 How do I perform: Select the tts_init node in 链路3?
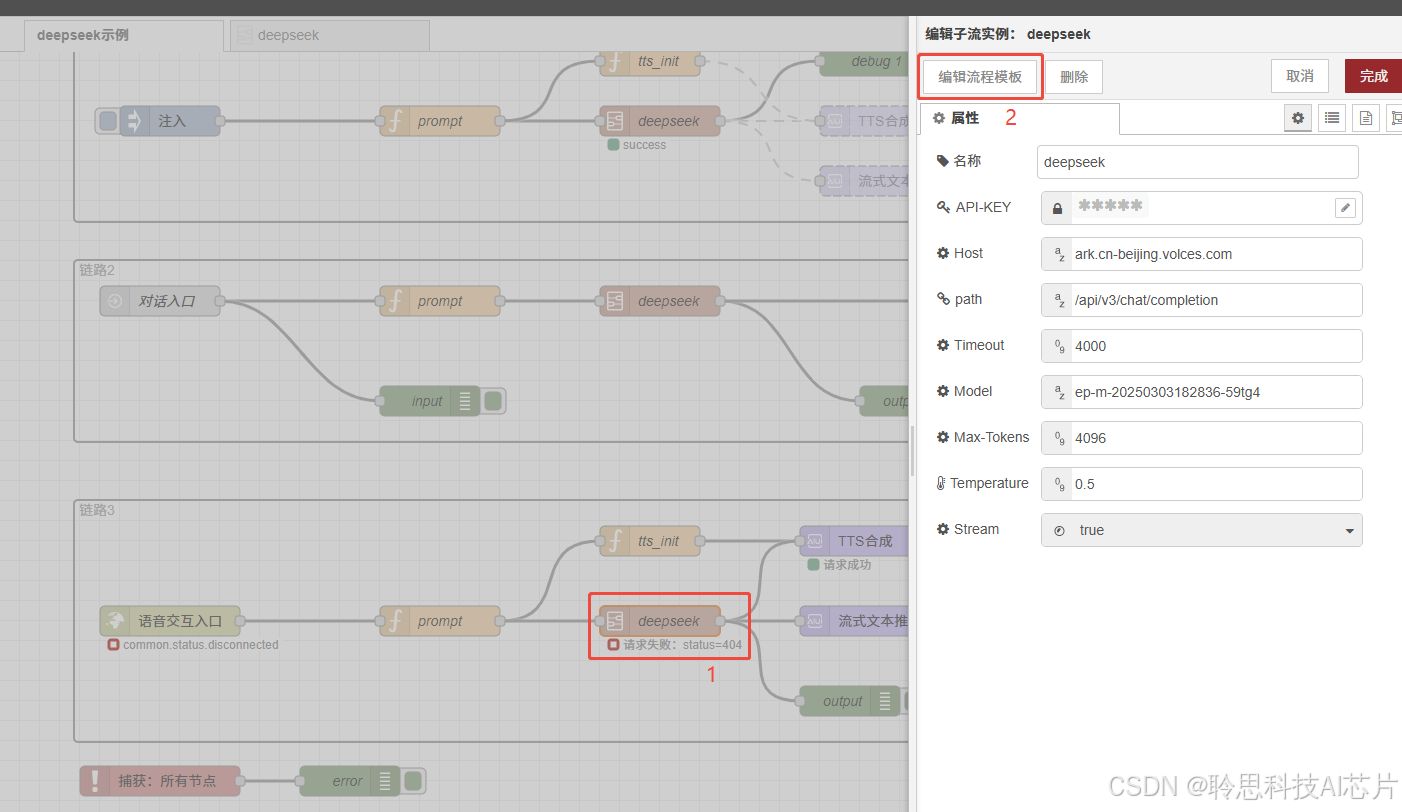click(x=650, y=541)
